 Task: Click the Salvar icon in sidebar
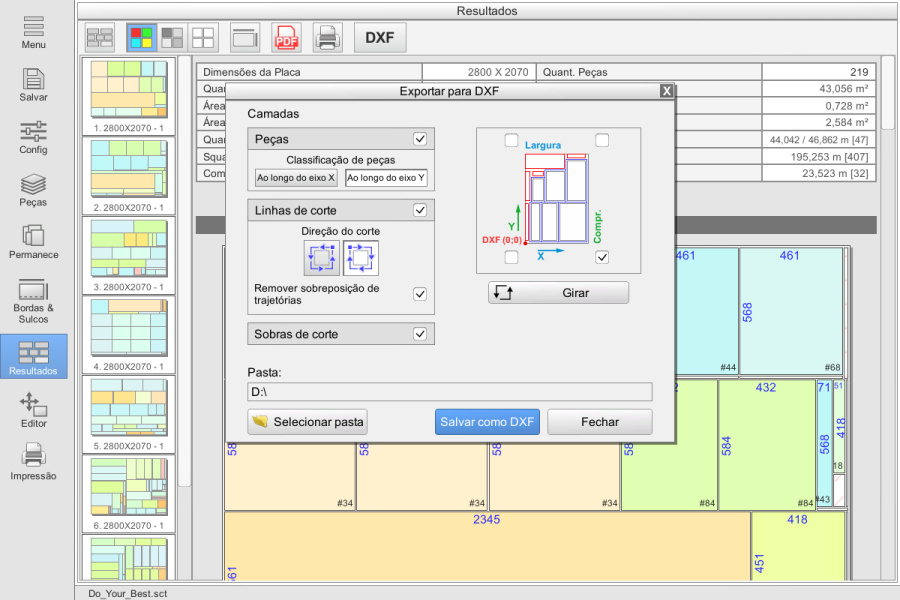[x=33, y=85]
